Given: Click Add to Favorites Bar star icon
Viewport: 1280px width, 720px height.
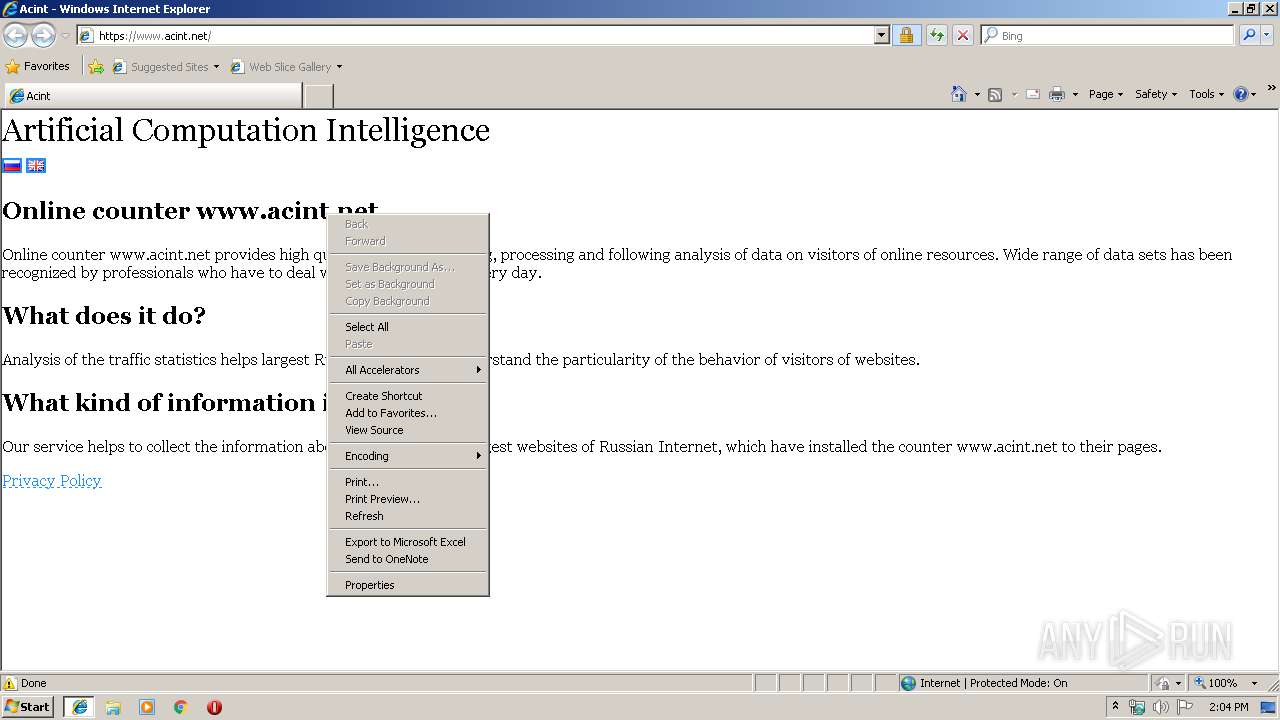Looking at the screenshot, I should click(x=96, y=67).
